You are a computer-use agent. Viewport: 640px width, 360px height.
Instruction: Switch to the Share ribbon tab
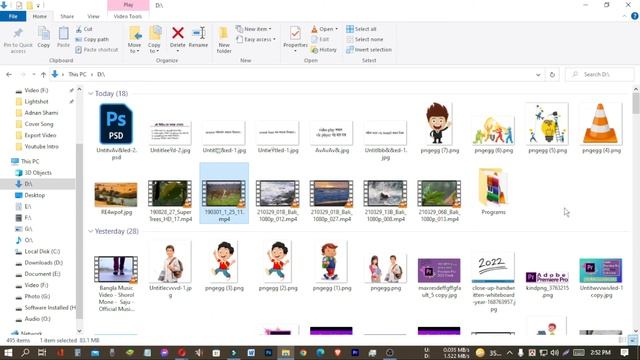click(67, 16)
